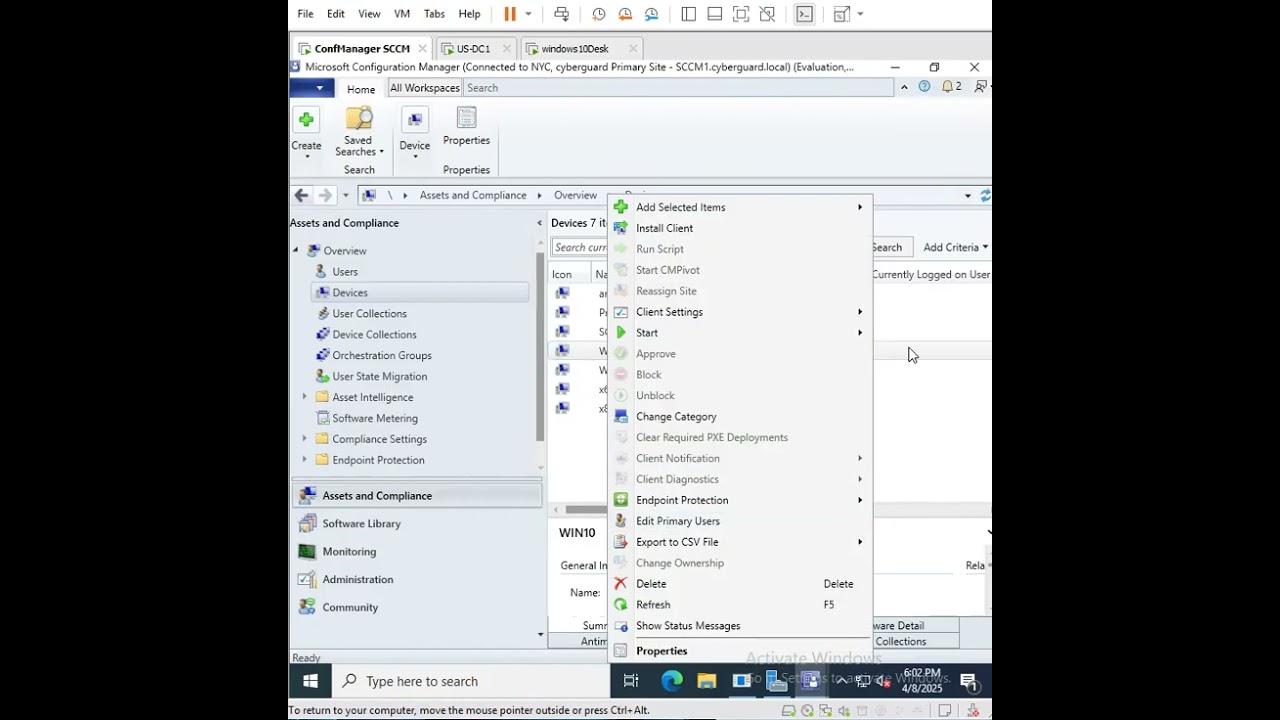Enter full screen mode icon in VMware toolbar

point(741,14)
